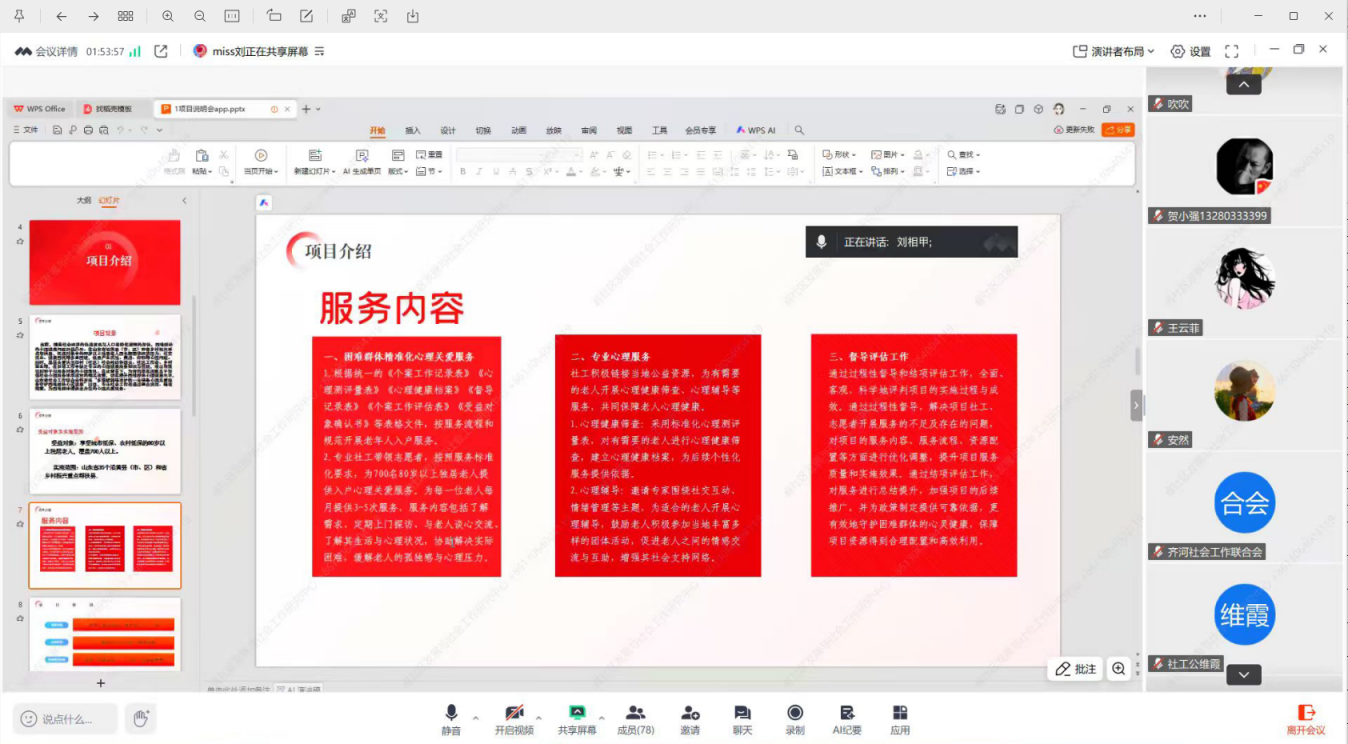This screenshot has width=1348, height=744.
Task: Invite participants using the 邀请 icon
Action: click(x=689, y=718)
